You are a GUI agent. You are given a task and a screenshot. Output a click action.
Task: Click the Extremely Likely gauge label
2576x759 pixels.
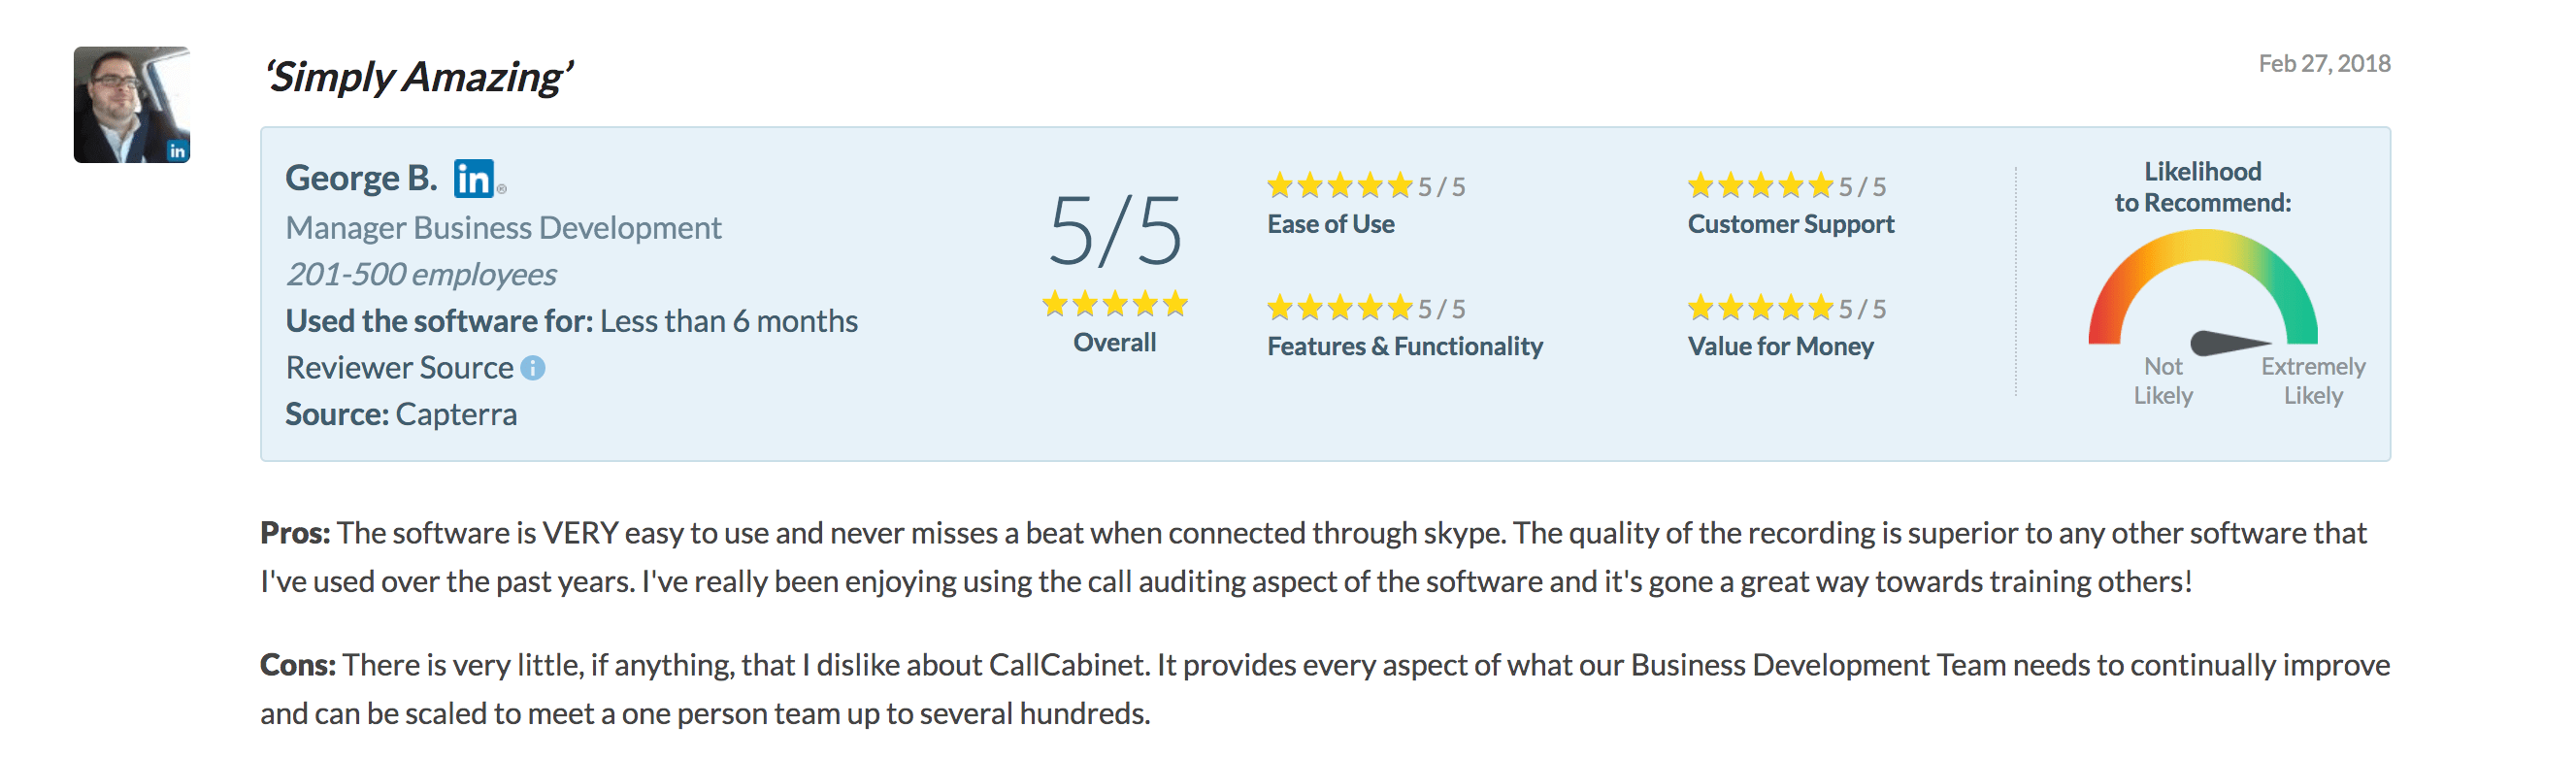tap(2313, 381)
